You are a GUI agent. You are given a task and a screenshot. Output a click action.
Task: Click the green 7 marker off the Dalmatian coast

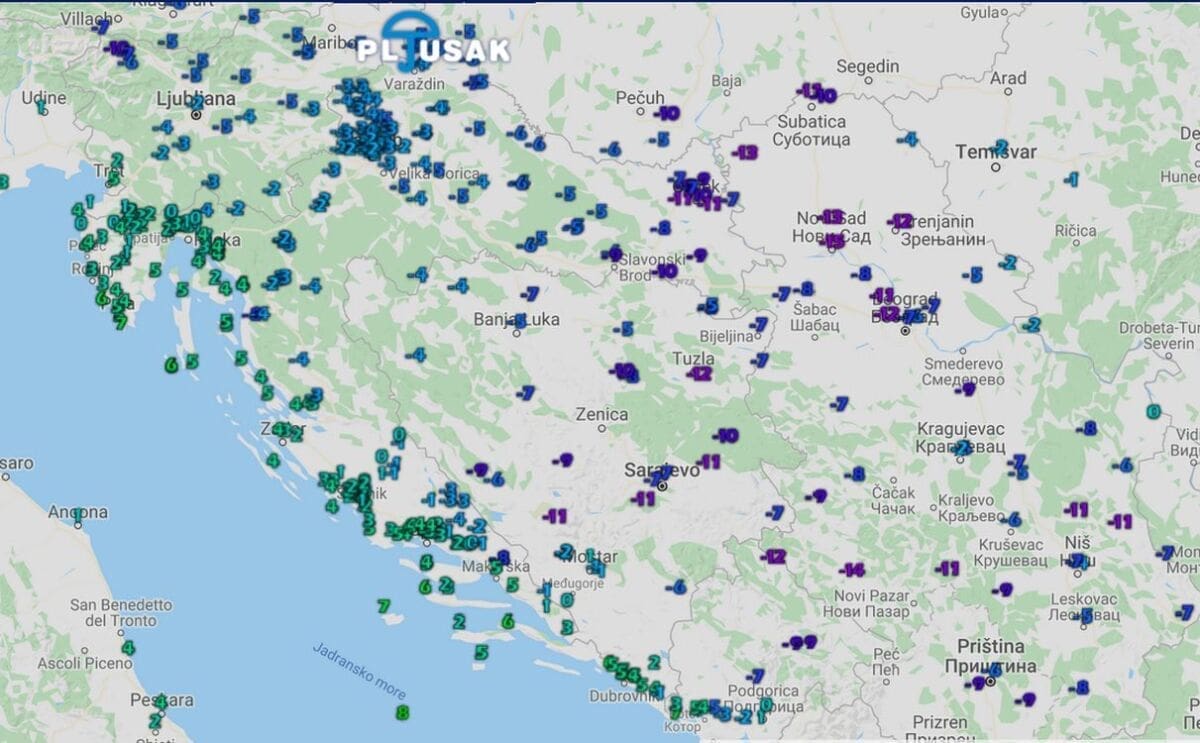pos(383,606)
